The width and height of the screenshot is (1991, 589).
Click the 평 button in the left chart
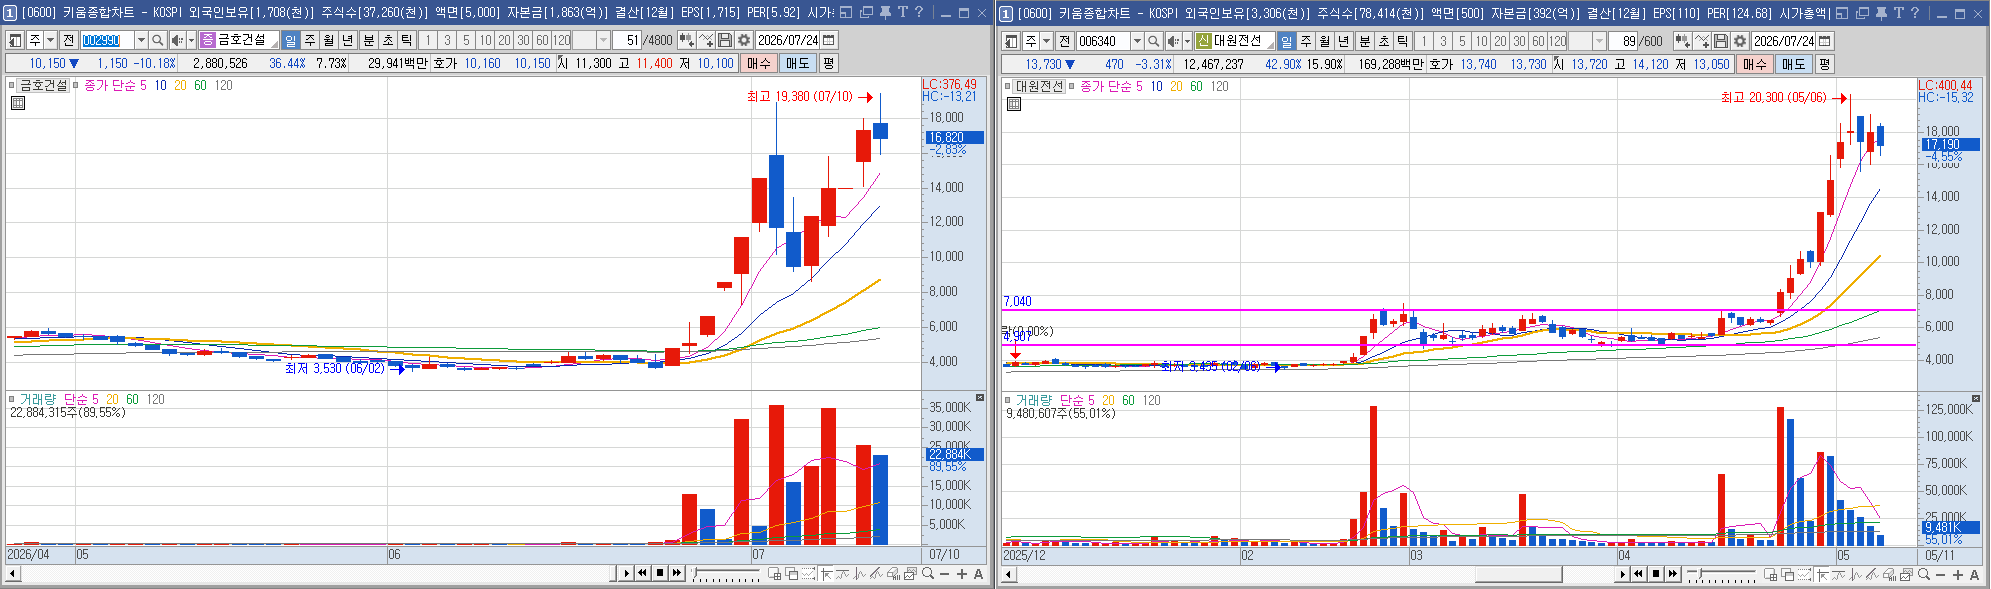coord(827,63)
